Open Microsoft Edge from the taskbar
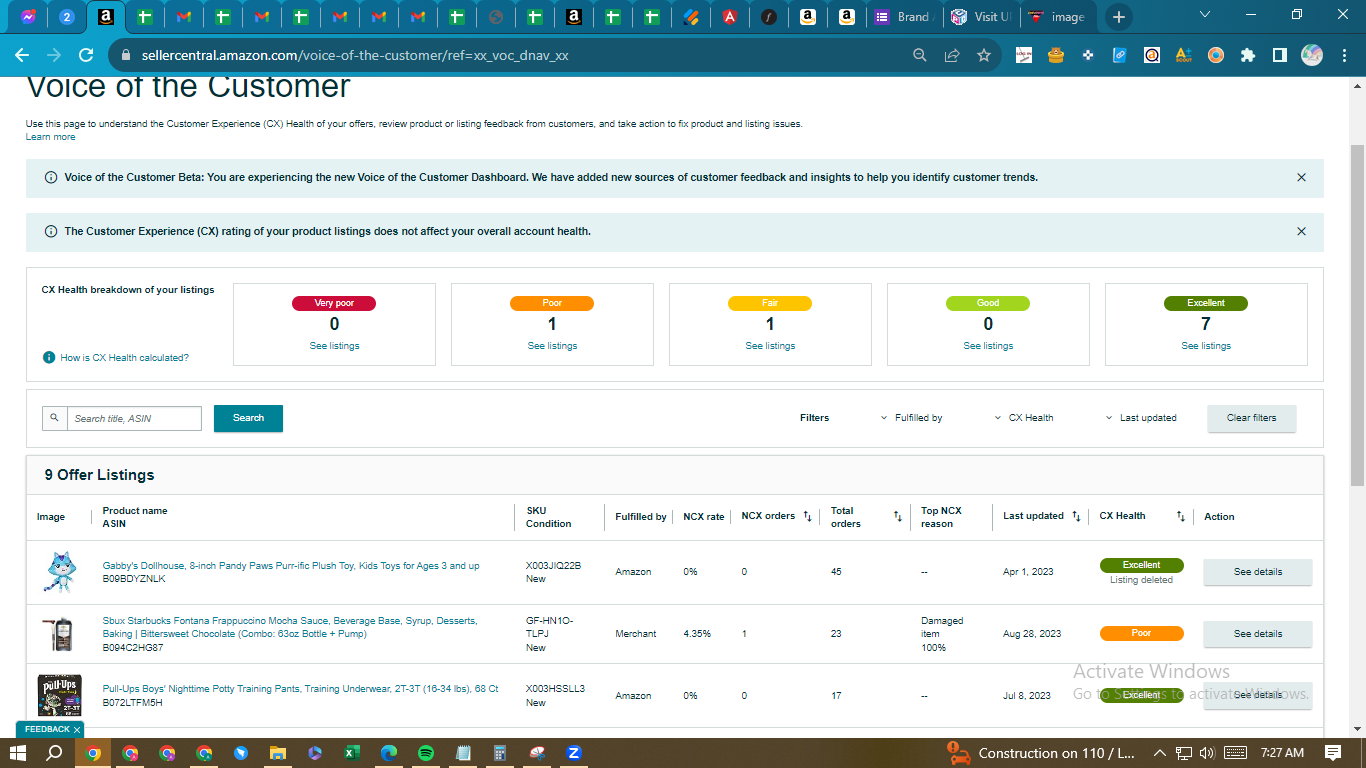This screenshot has width=1366, height=768. pyautogui.click(x=389, y=753)
